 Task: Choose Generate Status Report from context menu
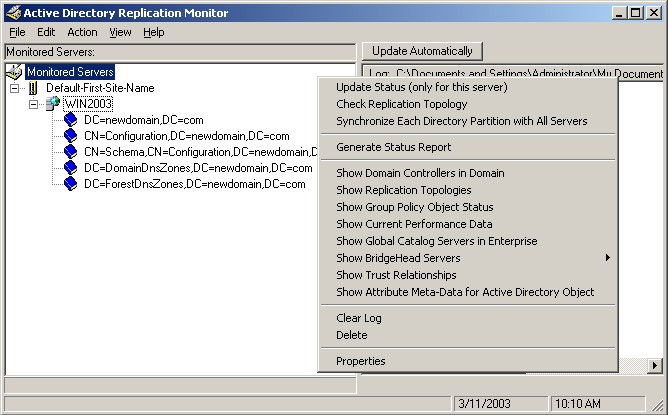click(x=393, y=147)
